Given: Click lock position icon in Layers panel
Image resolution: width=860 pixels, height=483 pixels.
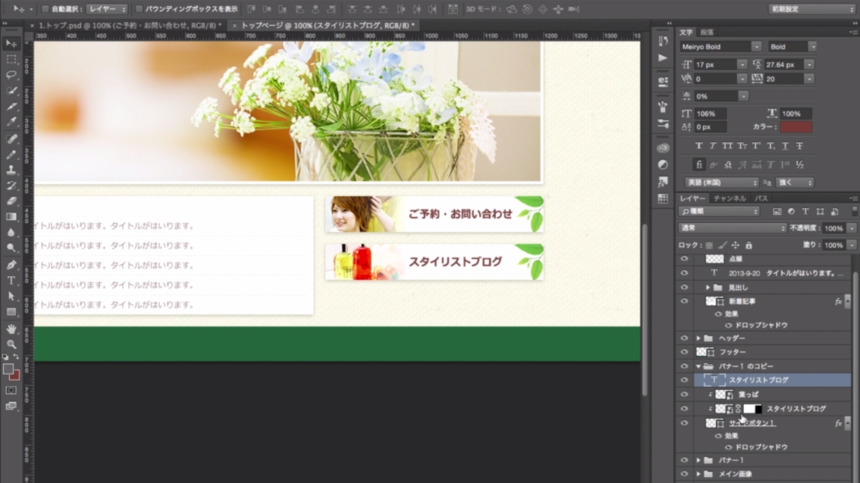Looking at the screenshot, I should point(735,245).
